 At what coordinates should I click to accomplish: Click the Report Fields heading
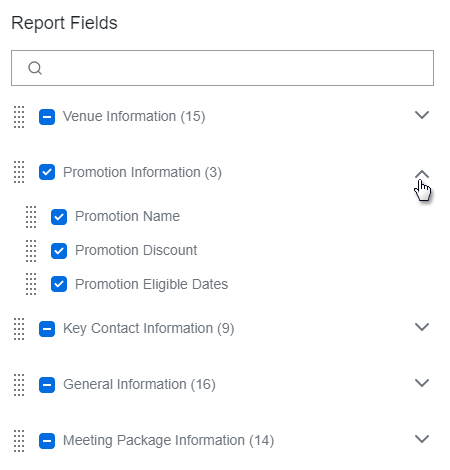click(x=64, y=23)
